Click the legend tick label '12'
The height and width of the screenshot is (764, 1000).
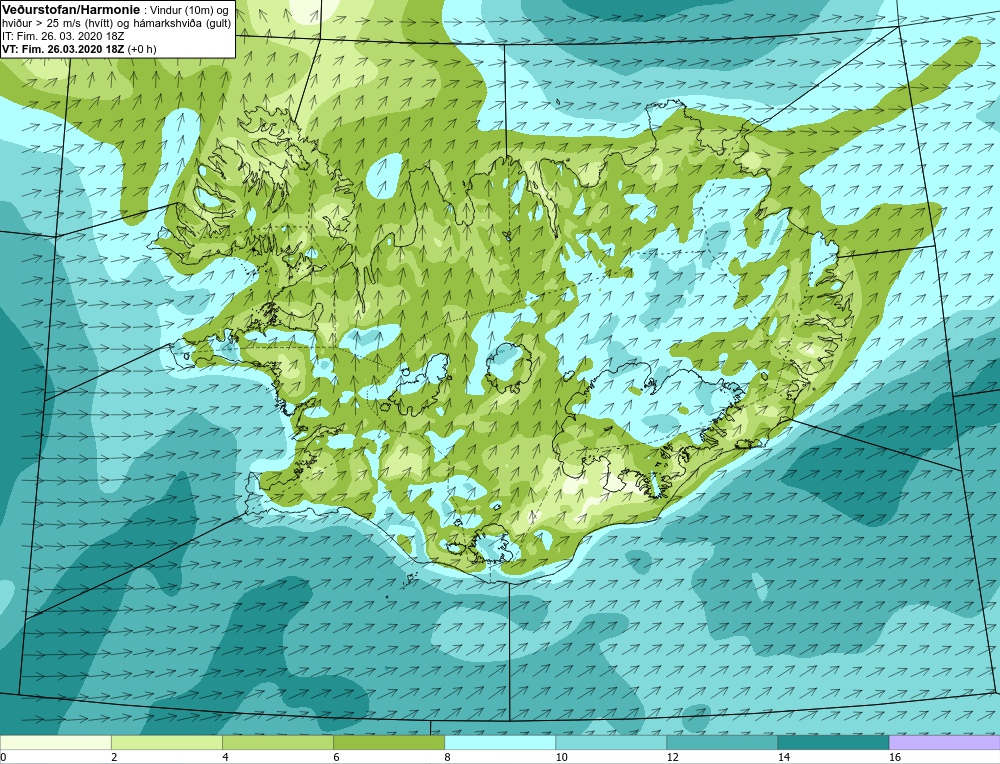click(x=672, y=757)
